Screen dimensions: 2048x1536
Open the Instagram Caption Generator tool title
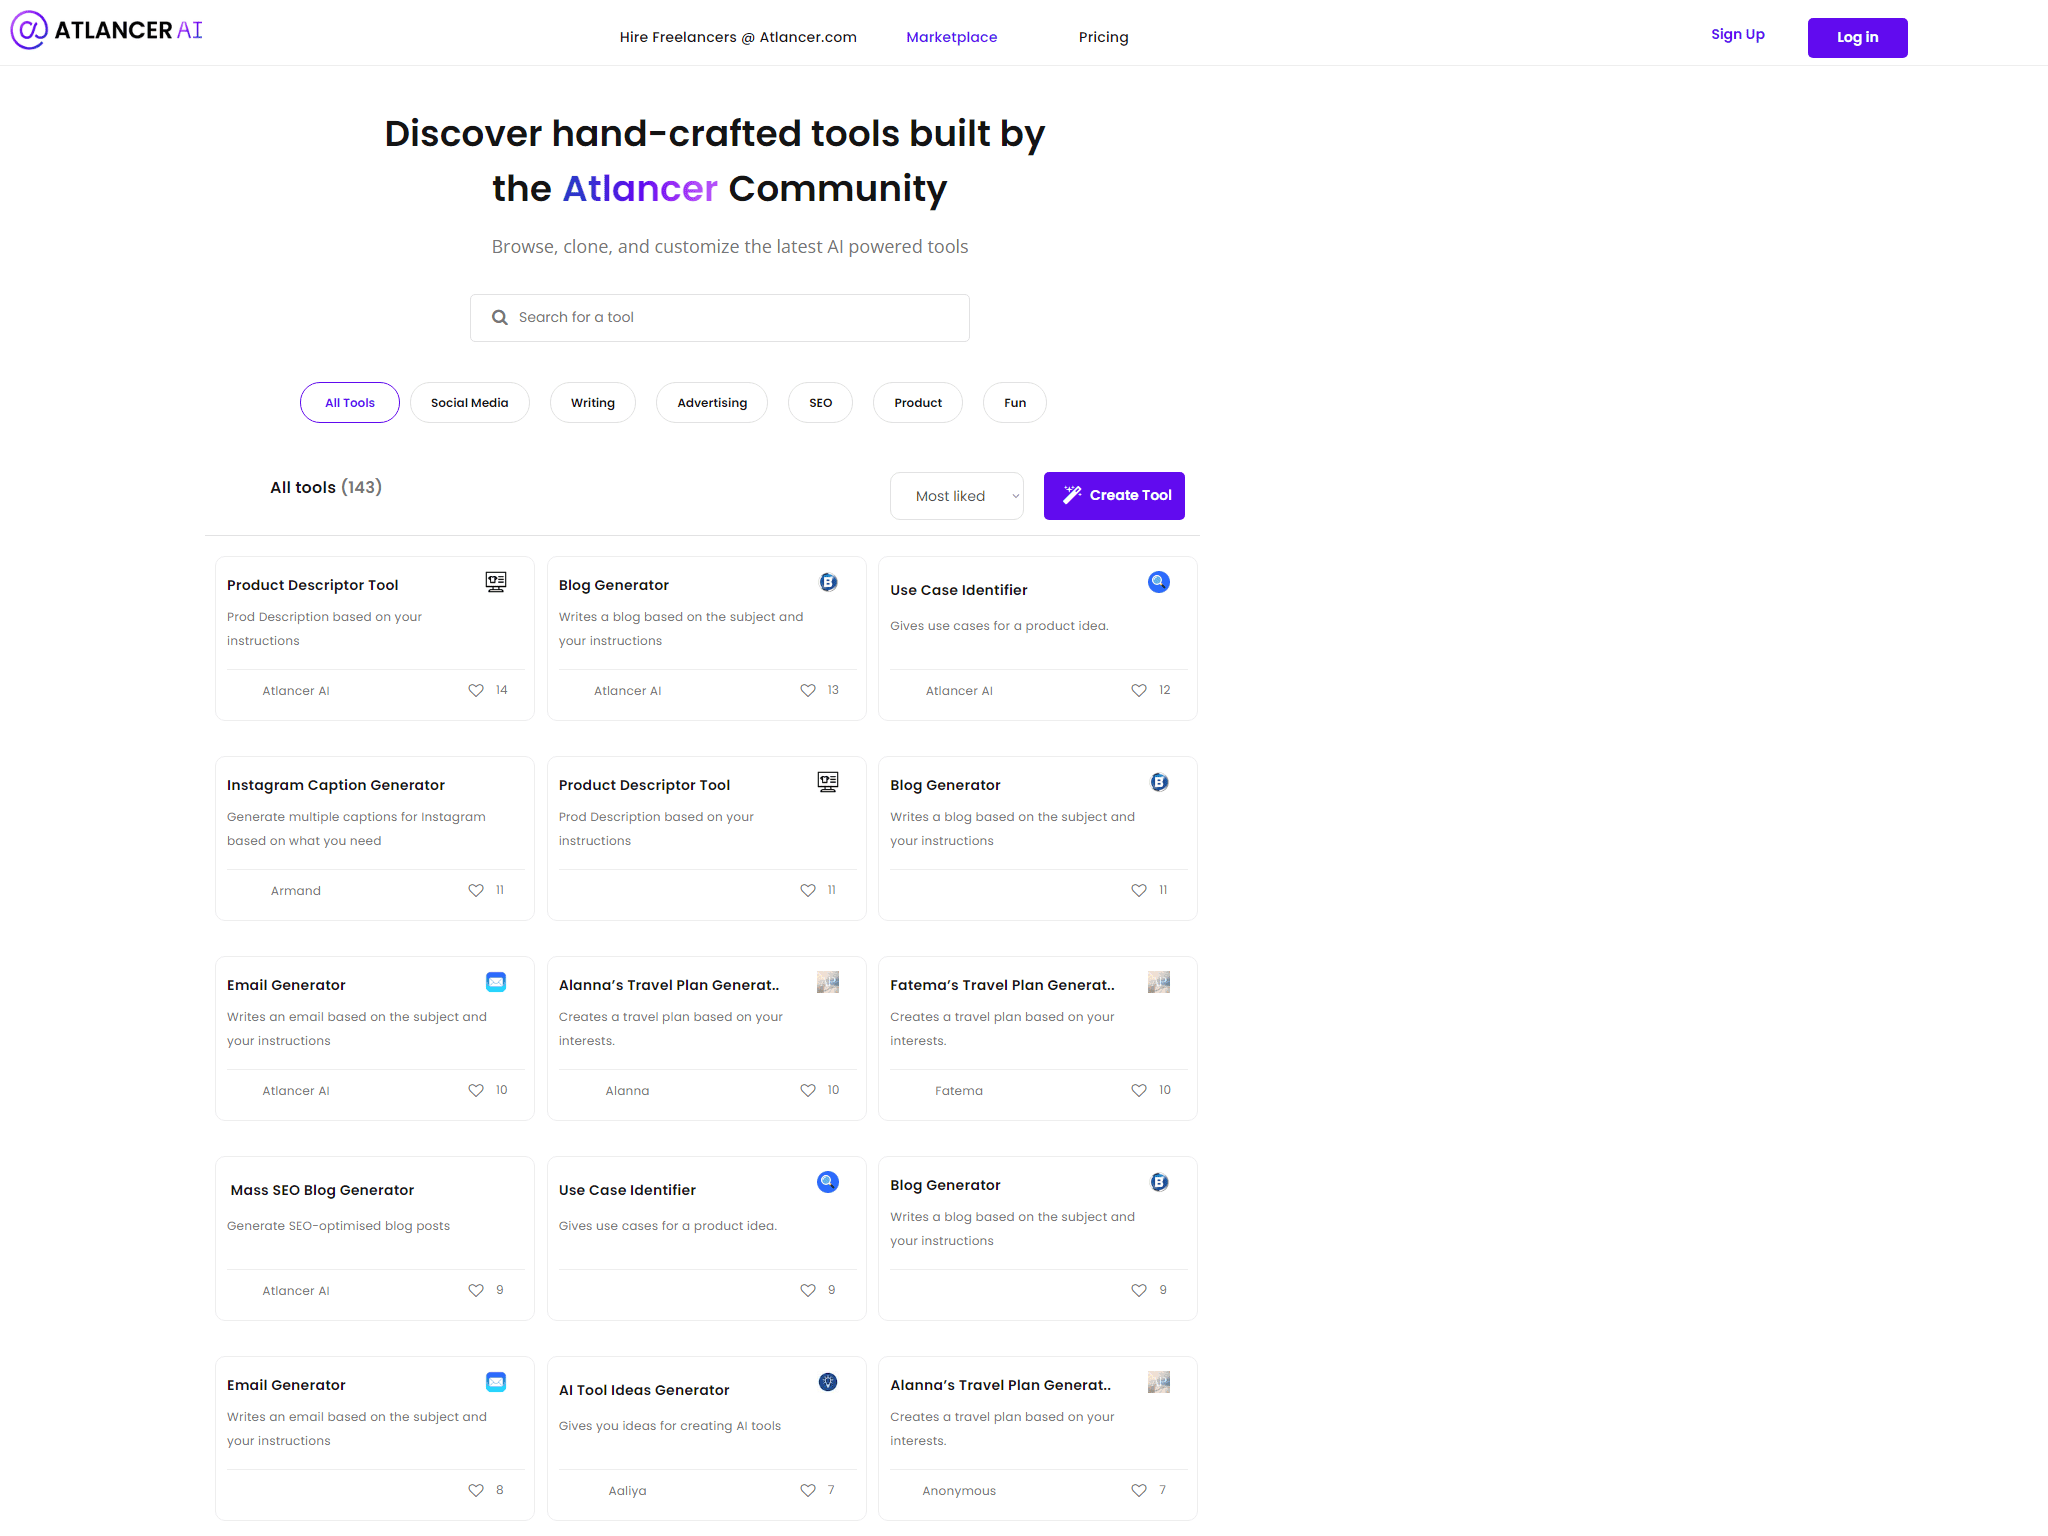pyautogui.click(x=336, y=785)
